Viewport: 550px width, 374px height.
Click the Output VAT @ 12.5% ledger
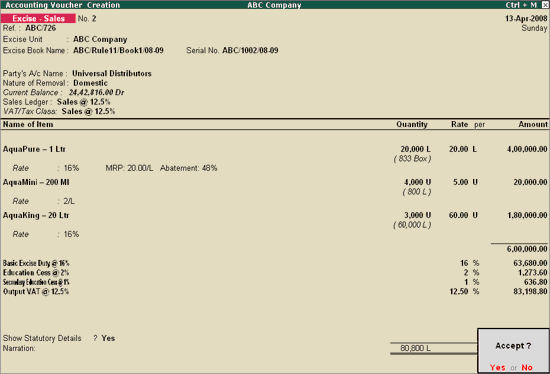36,292
